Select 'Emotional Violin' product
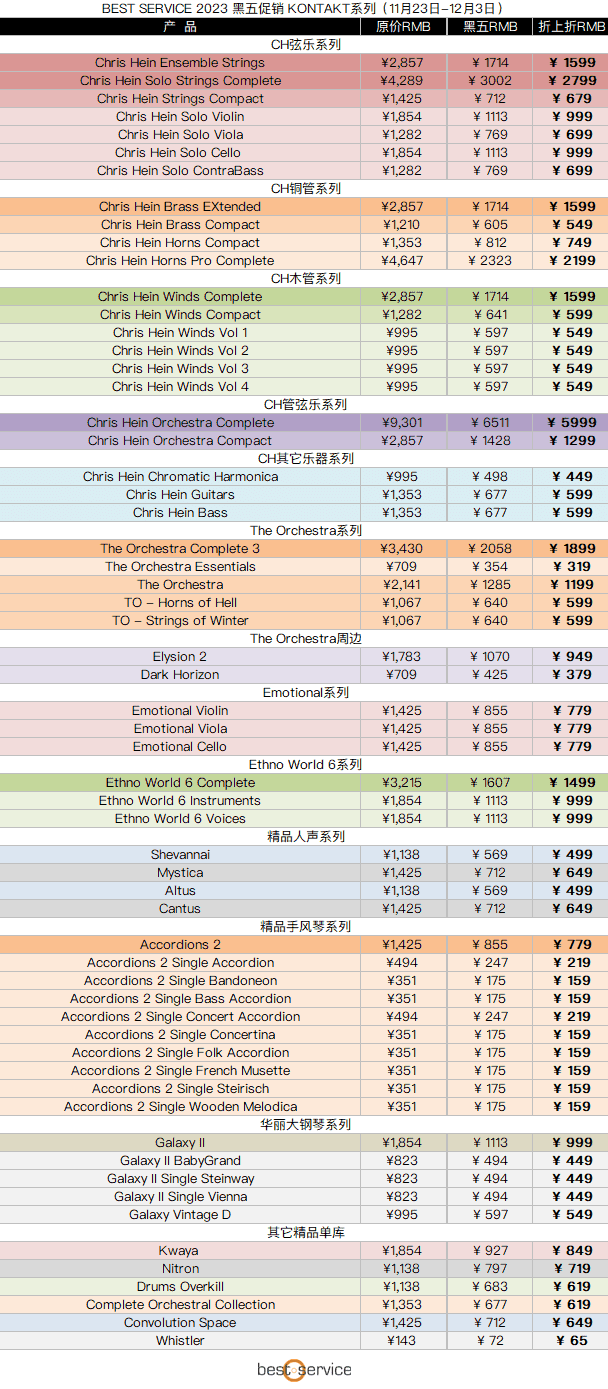Image resolution: width=608 pixels, height=1389 pixels. (180, 711)
